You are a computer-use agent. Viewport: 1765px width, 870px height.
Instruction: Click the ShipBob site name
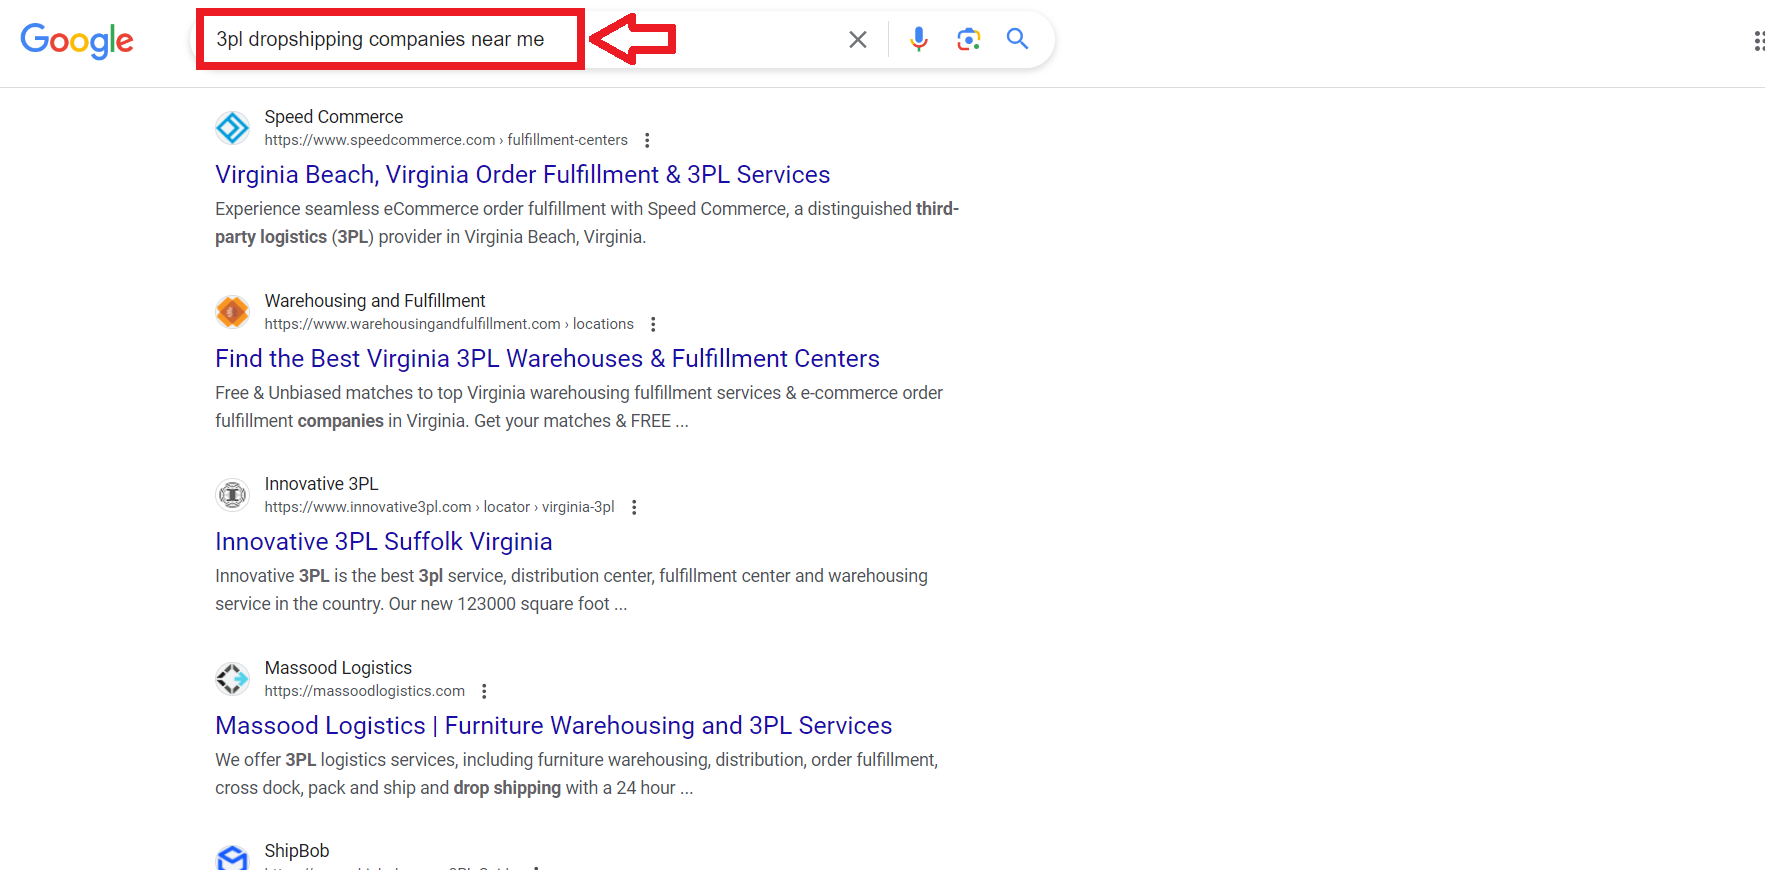coord(296,851)
